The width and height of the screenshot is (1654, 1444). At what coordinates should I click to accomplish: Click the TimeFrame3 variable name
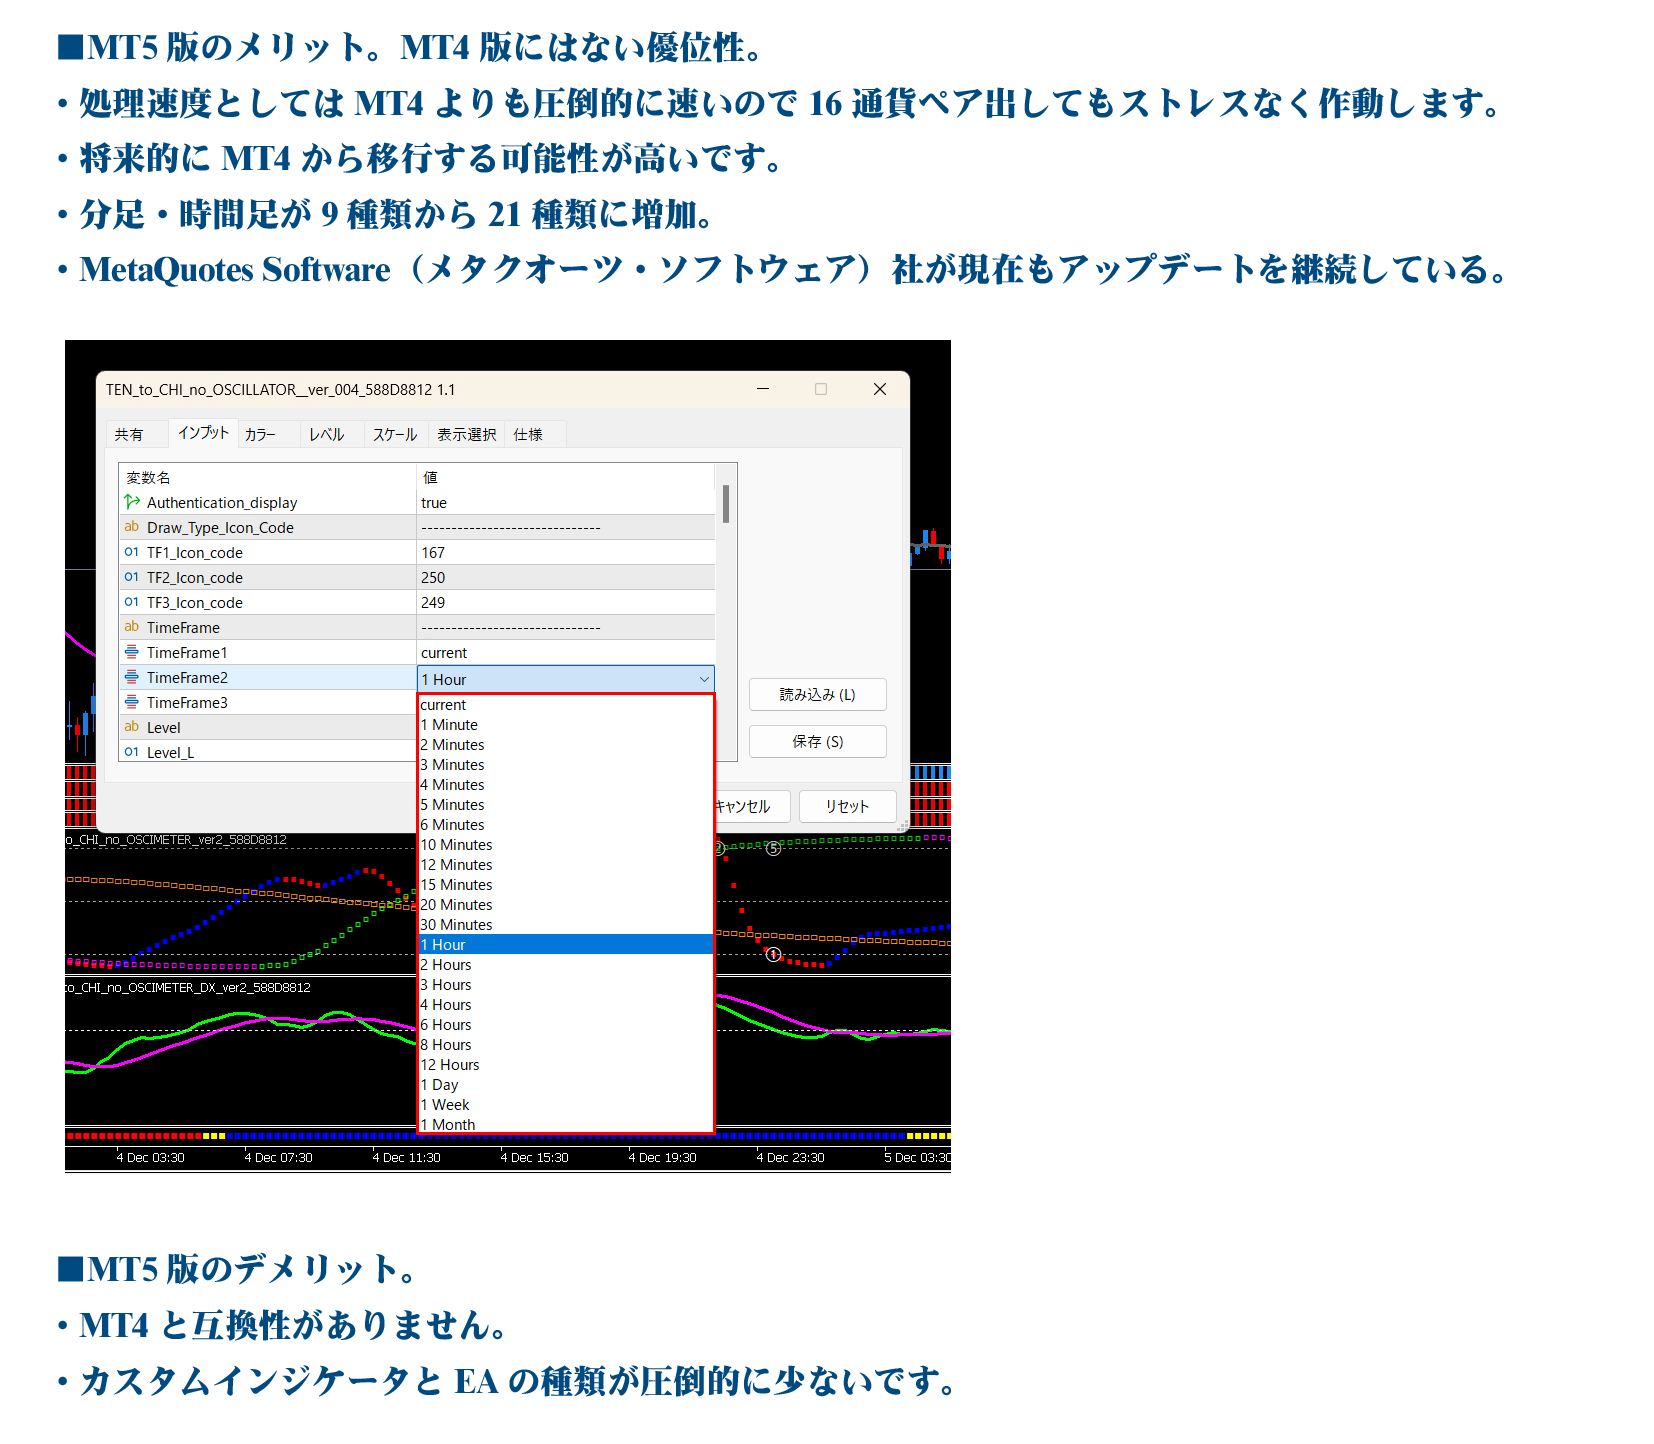click(x=187, y=703)
